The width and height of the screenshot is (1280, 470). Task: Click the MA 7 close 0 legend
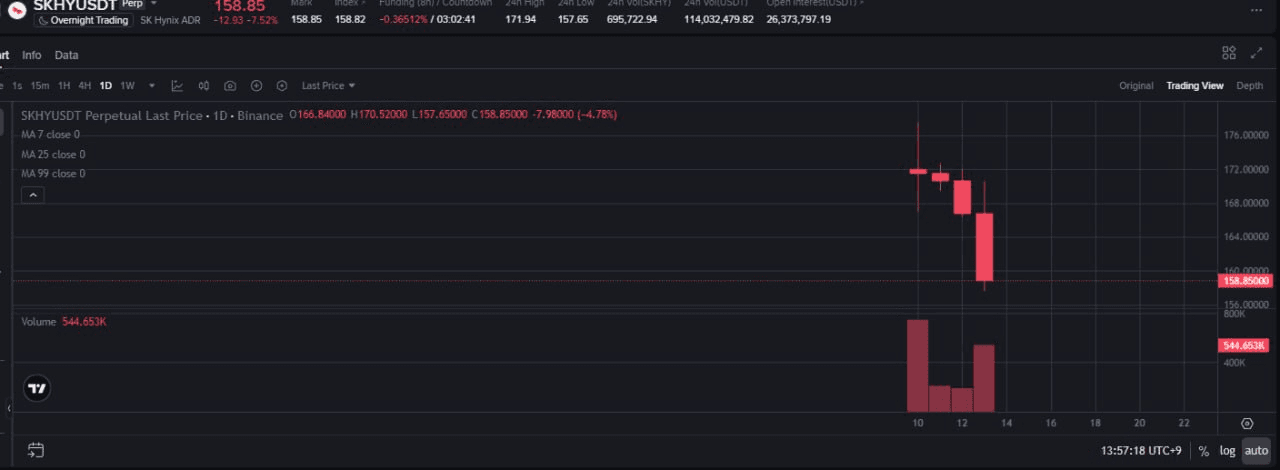[x=50, y=135]
